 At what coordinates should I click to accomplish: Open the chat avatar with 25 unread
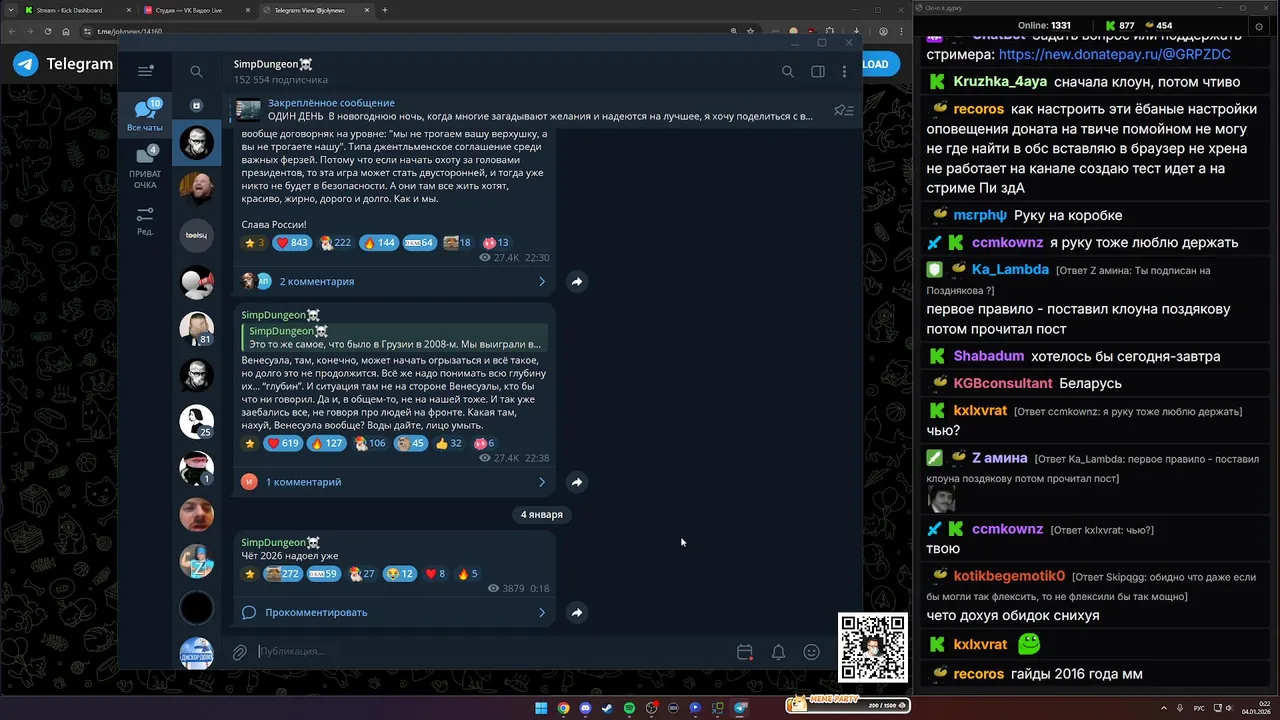196,422
